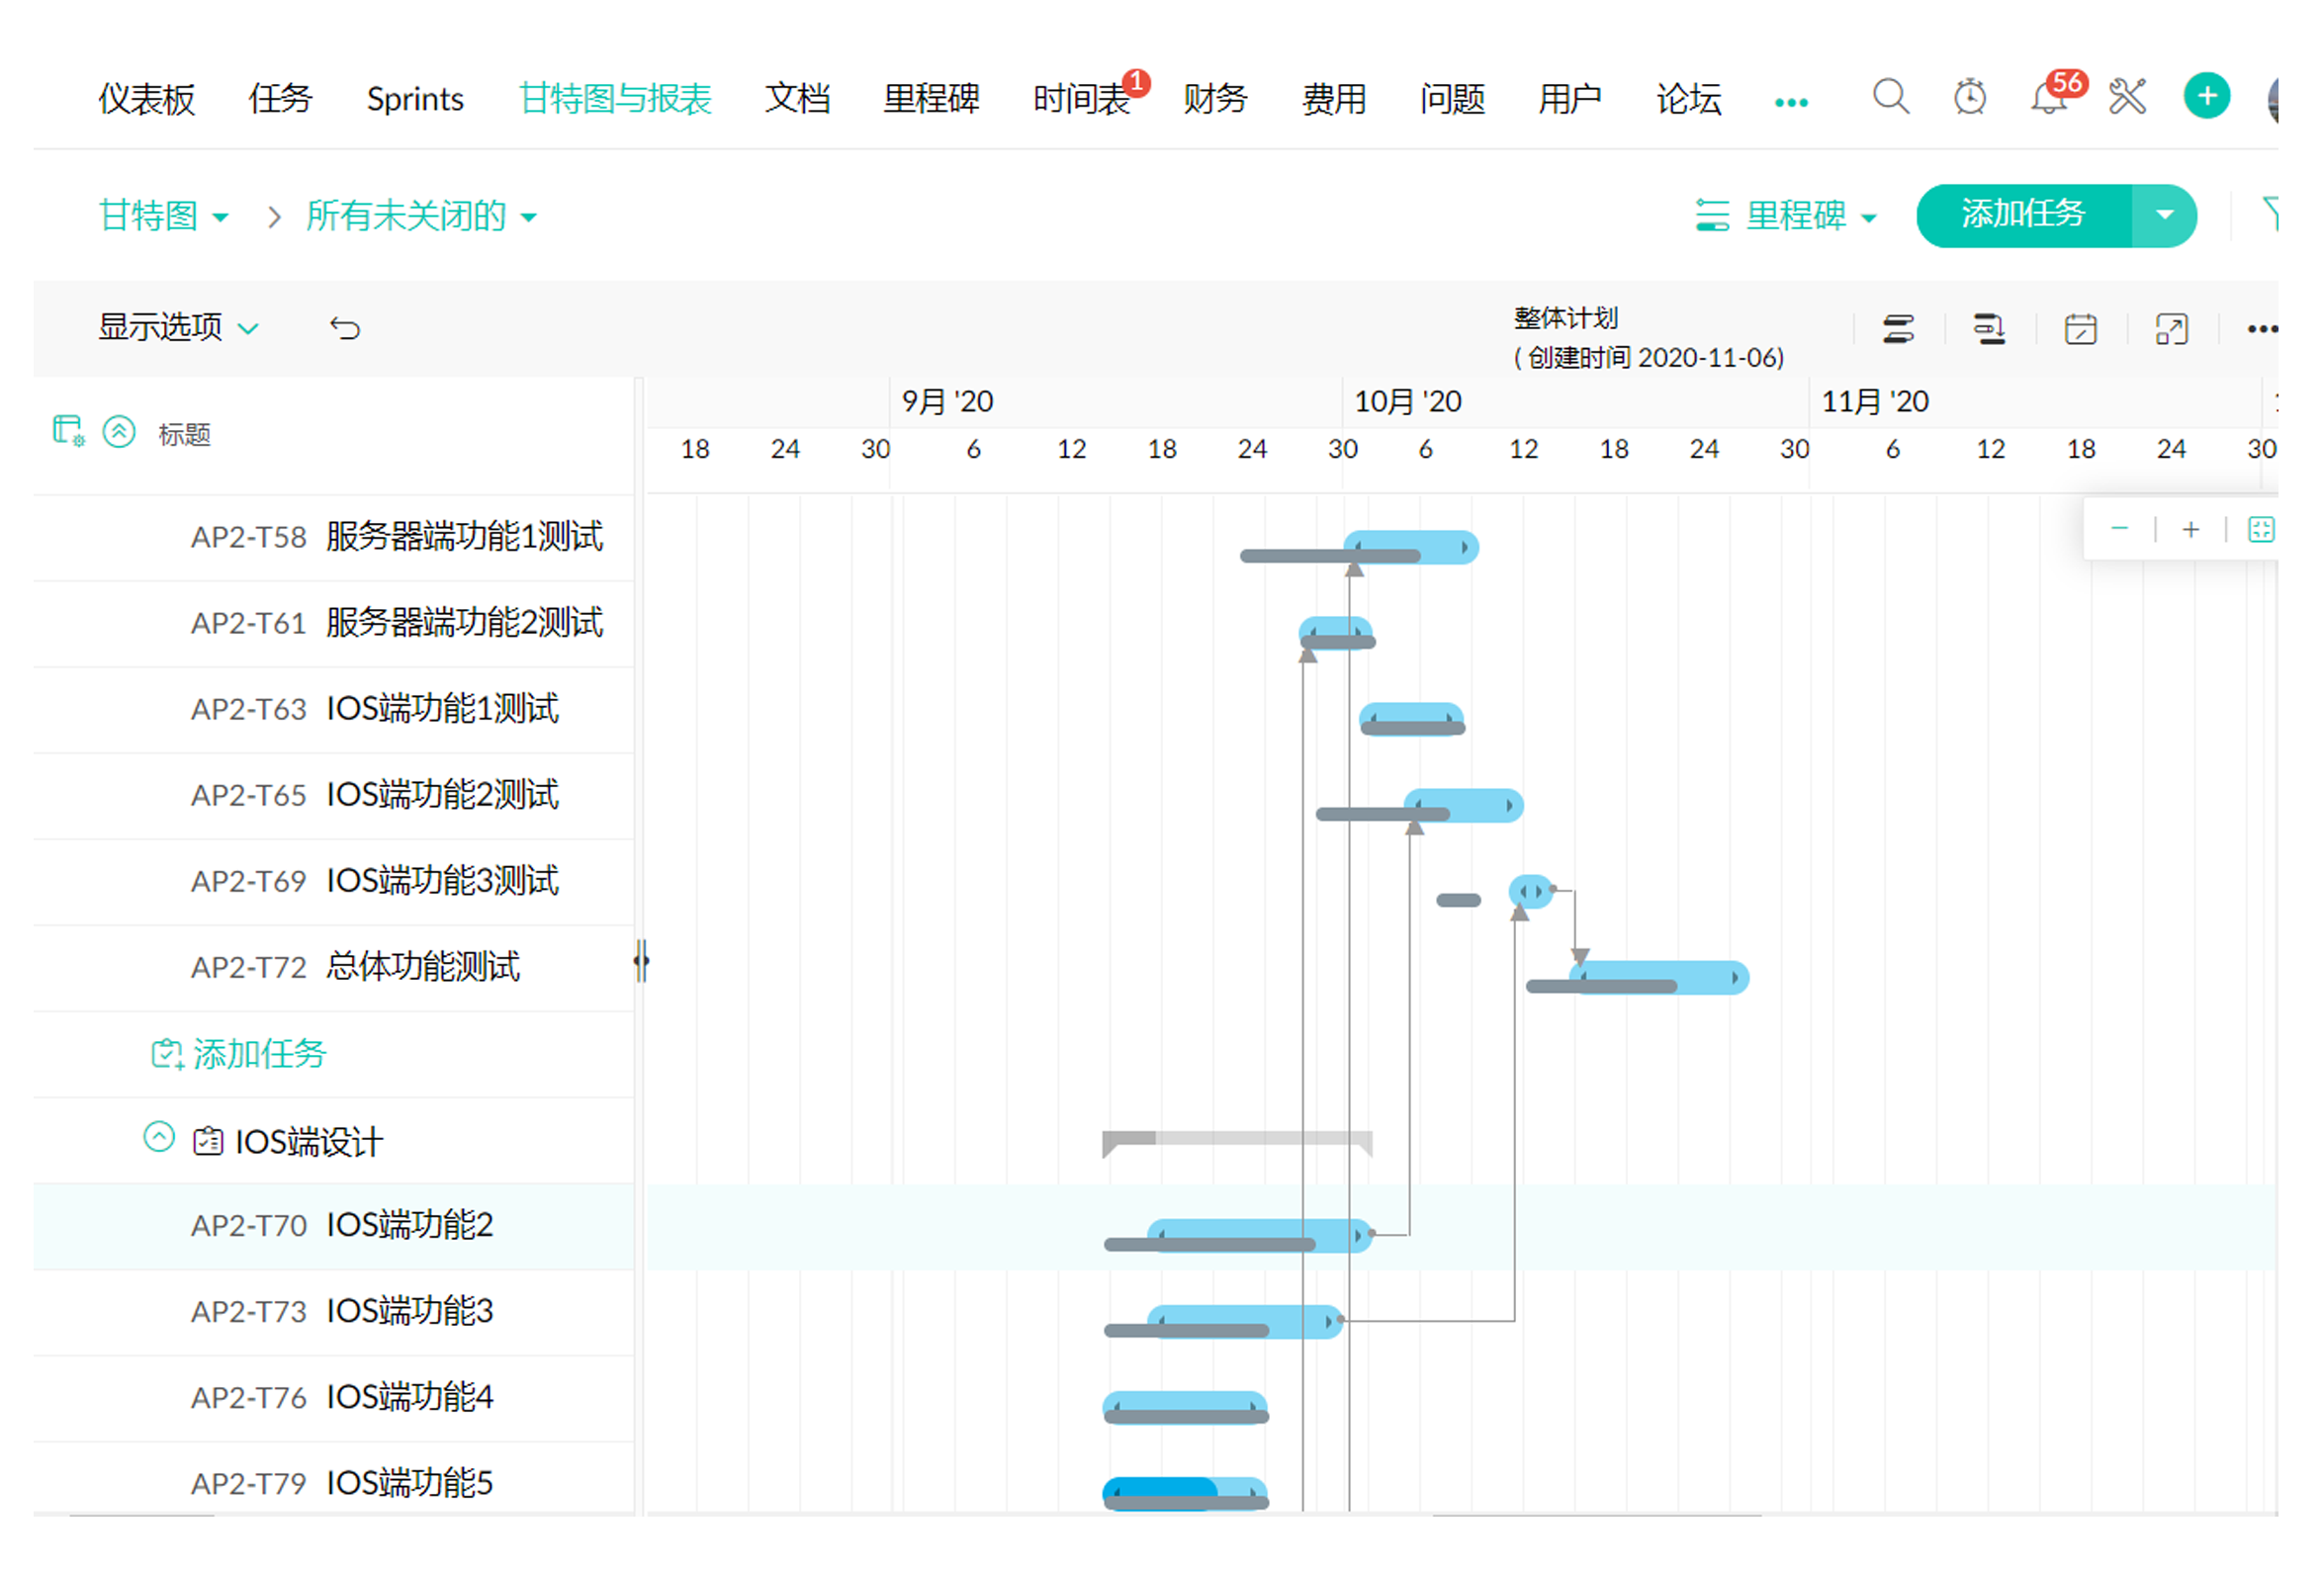Open notifications bell with 56 badge
Image resolution: width=2324 pixels, height=1571 pixels.
point(2047,98)
